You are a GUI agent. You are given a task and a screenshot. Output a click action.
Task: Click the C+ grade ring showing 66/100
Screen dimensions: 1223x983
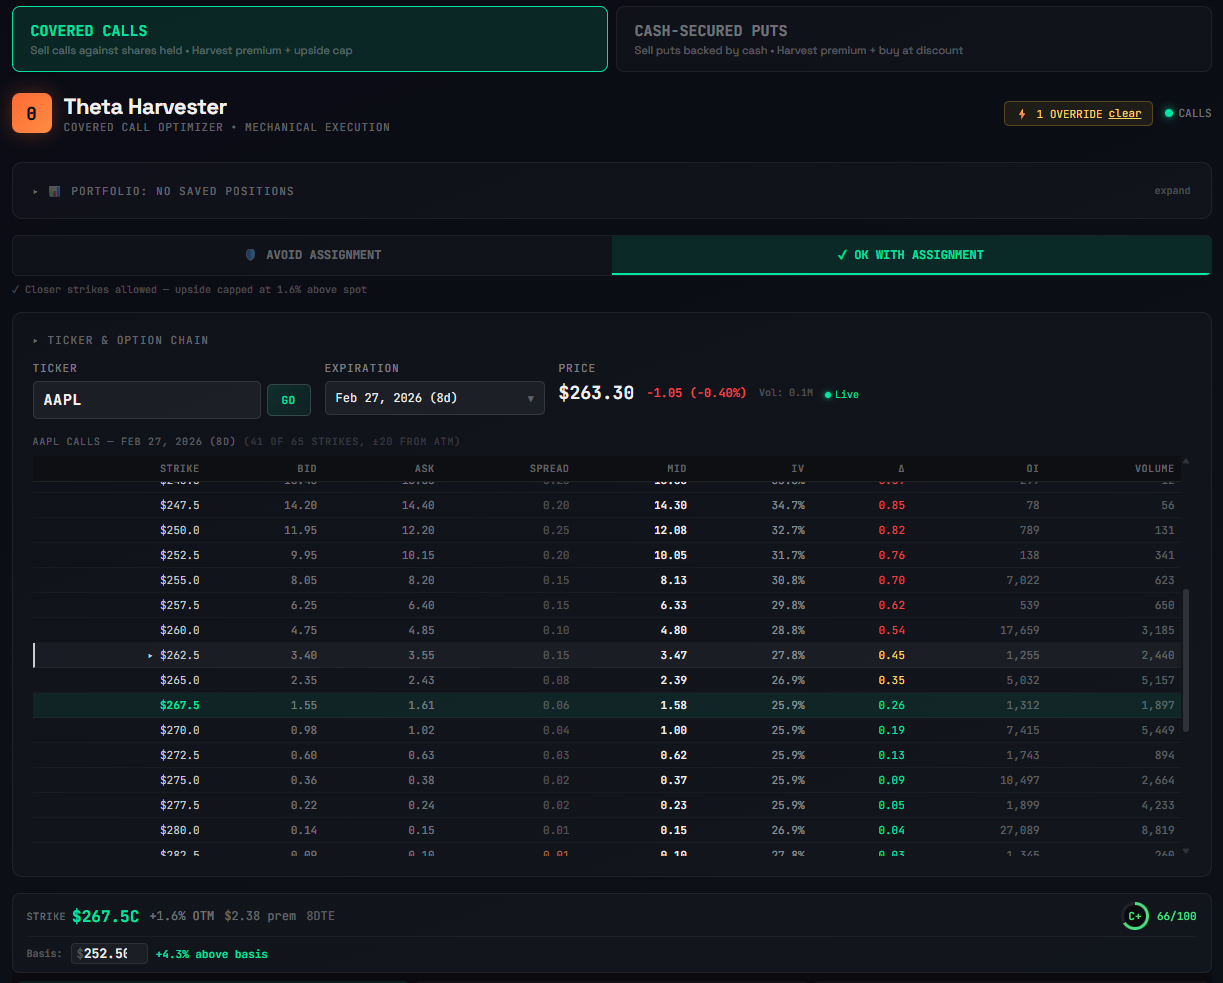pyautogui.click(x=1136, y=915)
